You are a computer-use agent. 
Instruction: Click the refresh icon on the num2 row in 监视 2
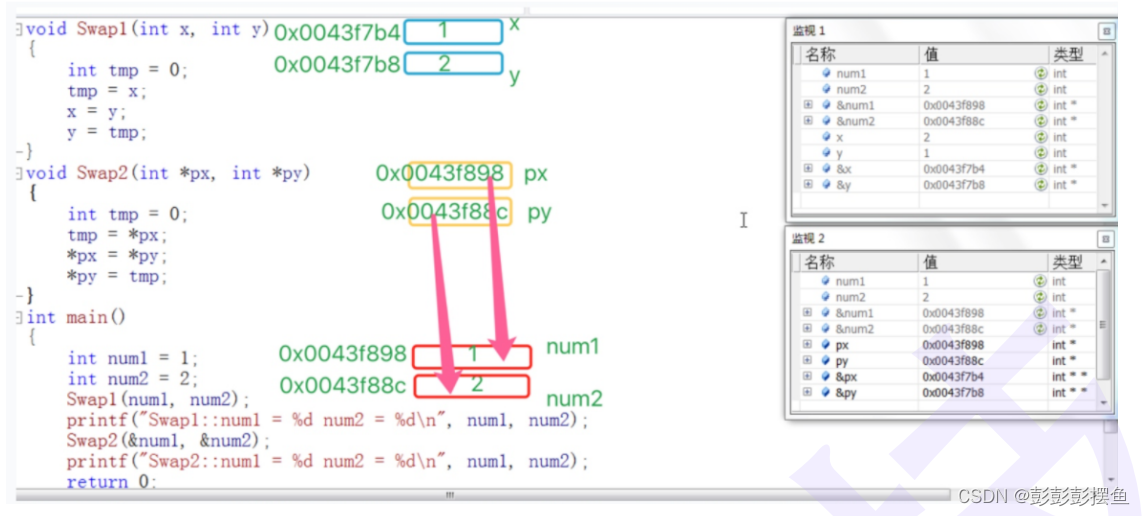(x=1040, y=297)
